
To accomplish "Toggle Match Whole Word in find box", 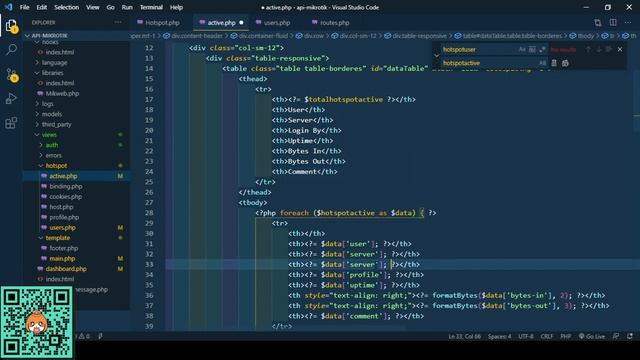I will pos(532,49).
